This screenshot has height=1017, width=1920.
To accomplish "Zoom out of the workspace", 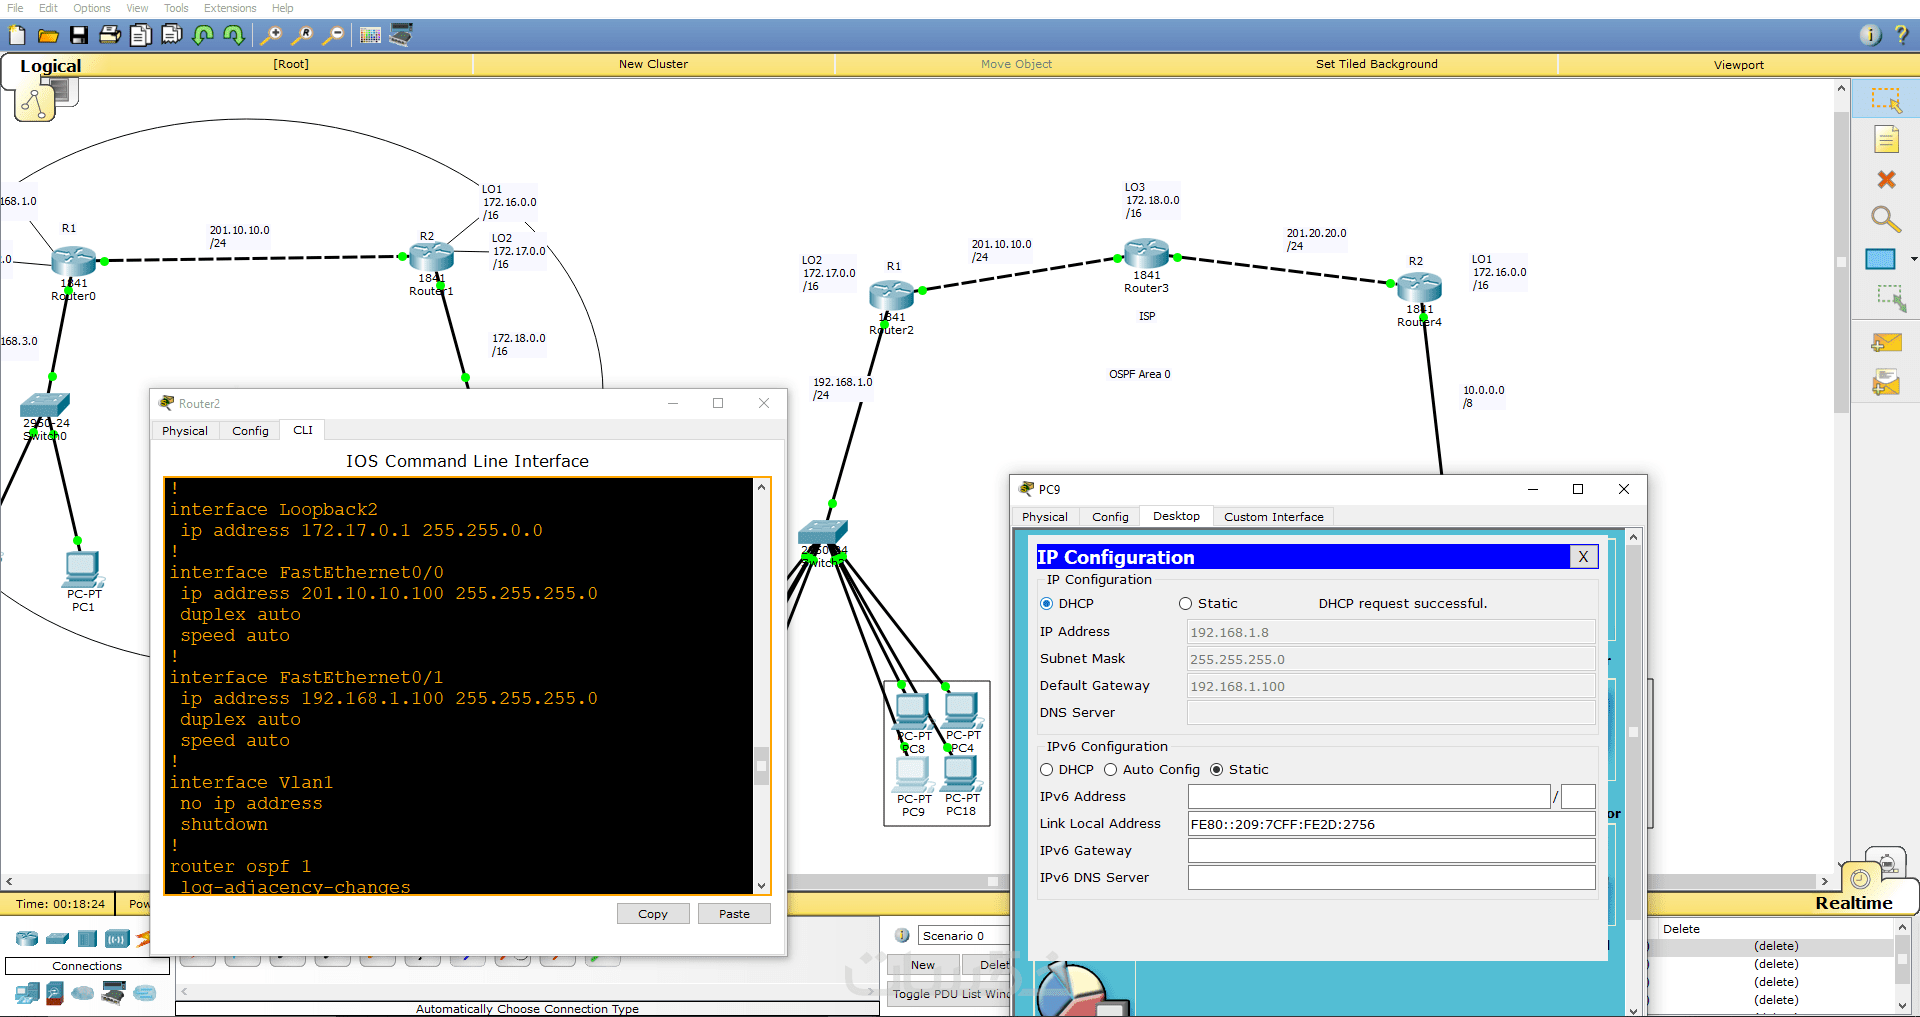I will [x=333, y=35].
